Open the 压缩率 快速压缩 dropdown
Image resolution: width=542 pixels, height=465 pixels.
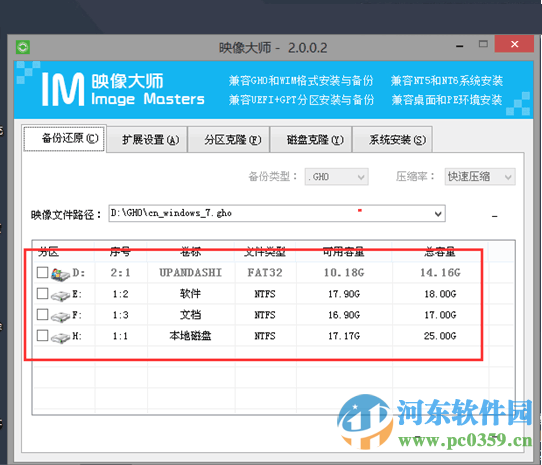(480, 177)
